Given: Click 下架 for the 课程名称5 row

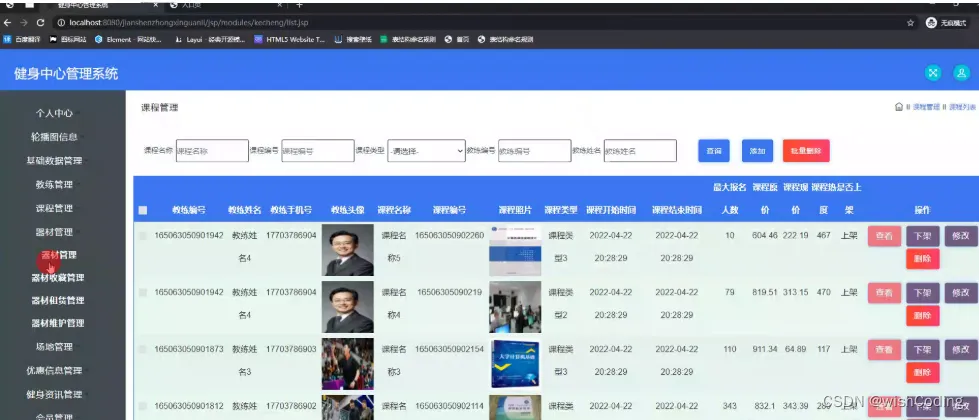Looking at the screenshot, I should click(x=923, y=236).
